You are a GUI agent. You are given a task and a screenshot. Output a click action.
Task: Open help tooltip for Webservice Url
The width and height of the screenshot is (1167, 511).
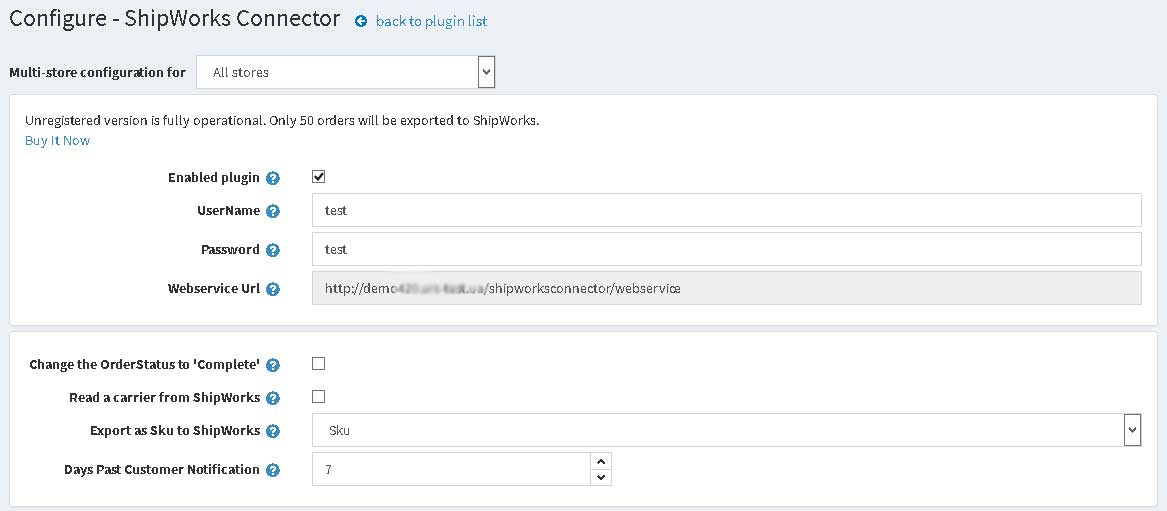point(272,289)
